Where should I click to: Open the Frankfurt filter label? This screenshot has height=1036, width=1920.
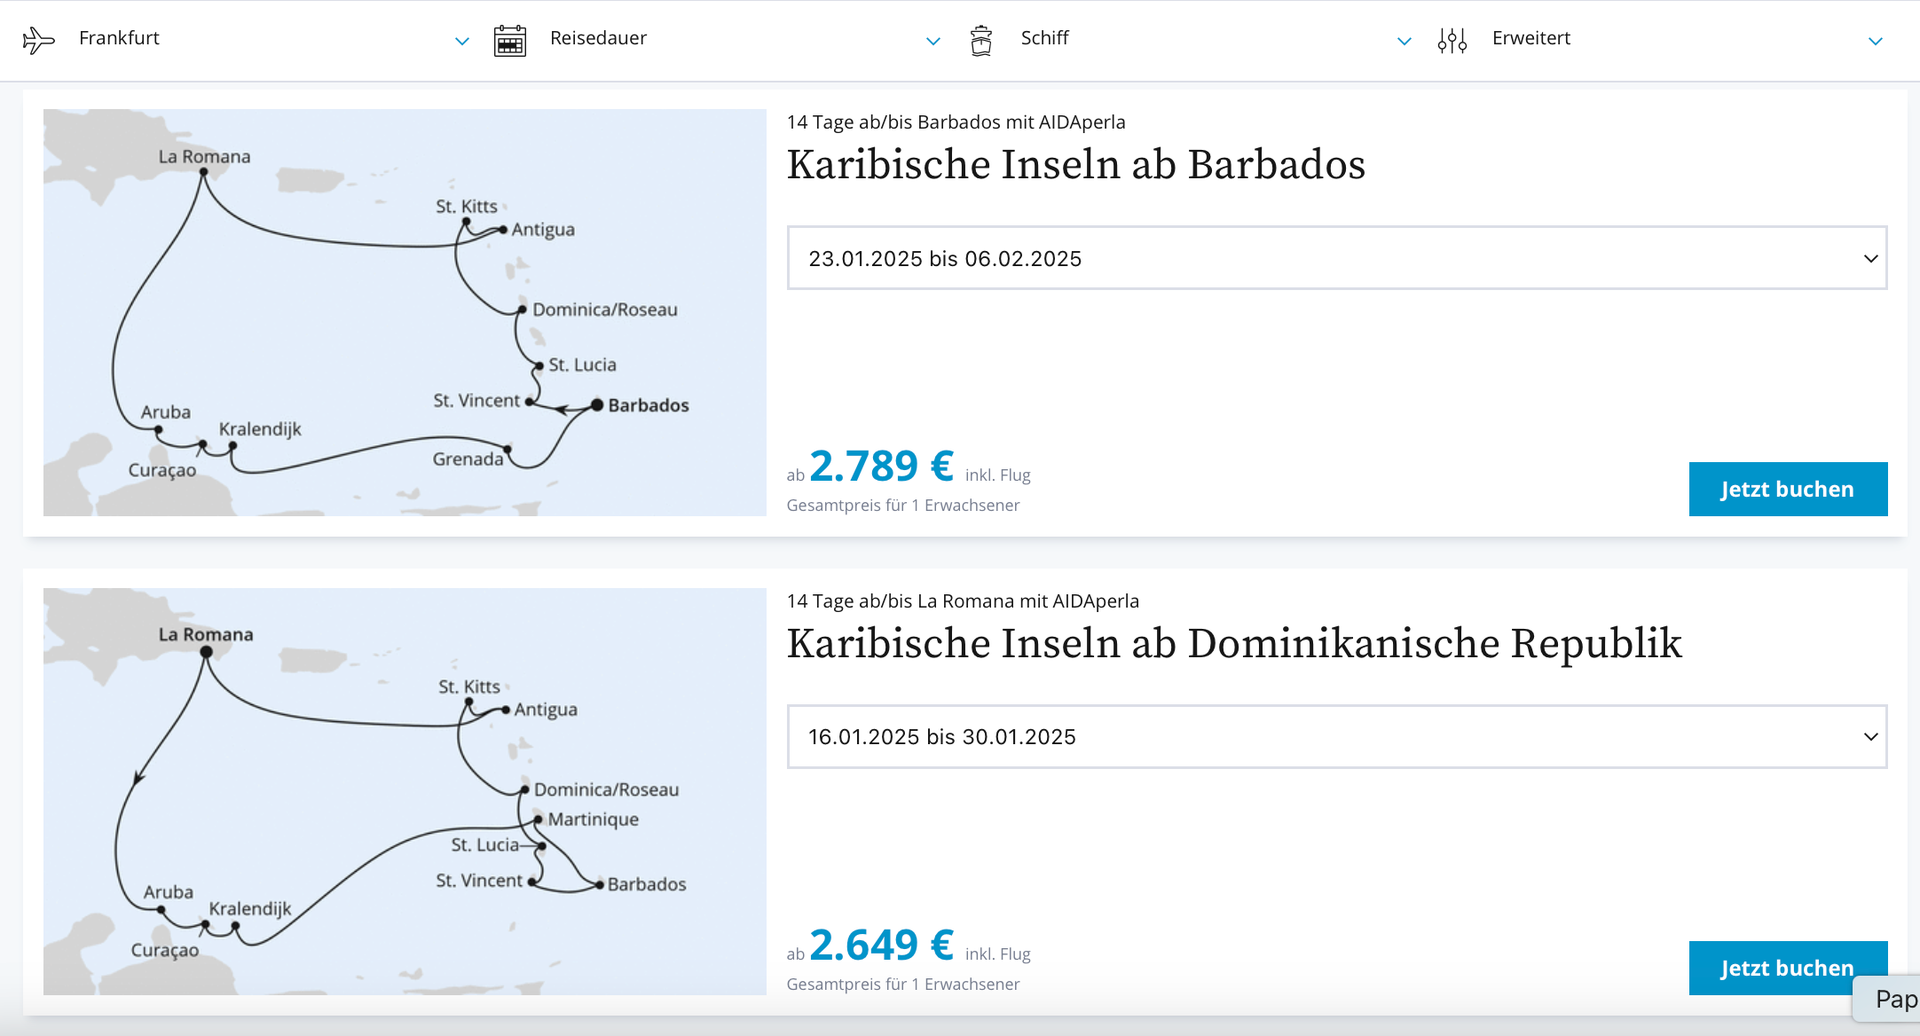tap(119, 38)
